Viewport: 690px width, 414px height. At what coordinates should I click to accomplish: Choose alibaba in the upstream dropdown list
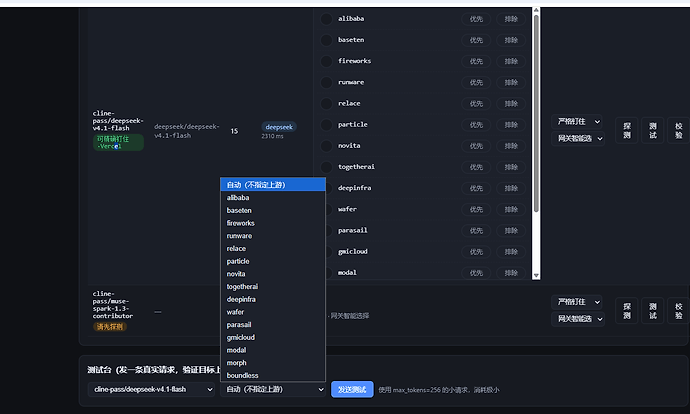(x=273, y=198)
